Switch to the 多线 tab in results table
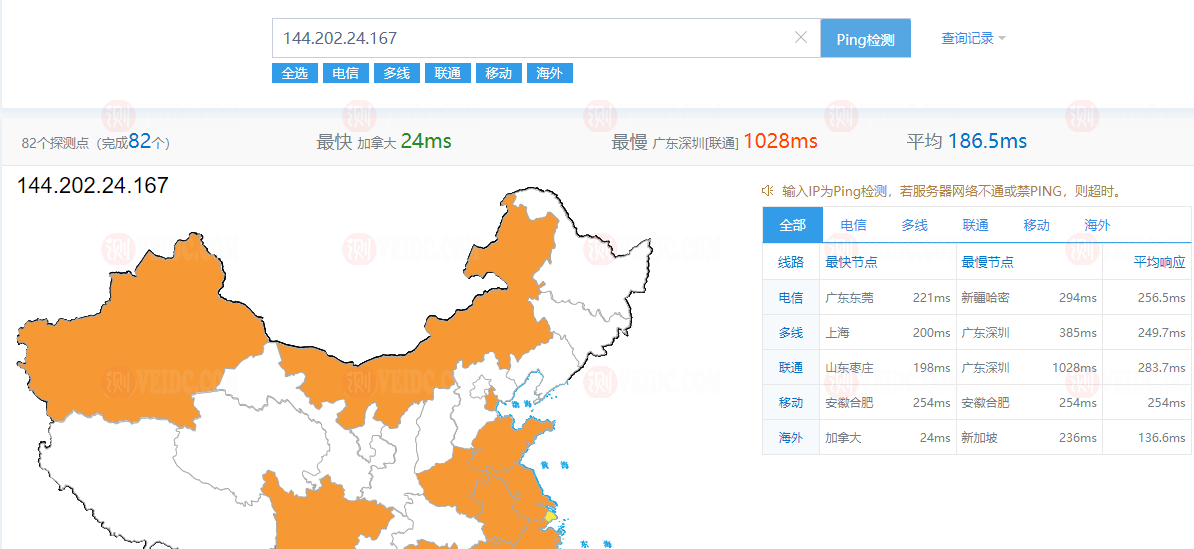Viewport: 1194px width, 549px height. click(x=915, y=225)
